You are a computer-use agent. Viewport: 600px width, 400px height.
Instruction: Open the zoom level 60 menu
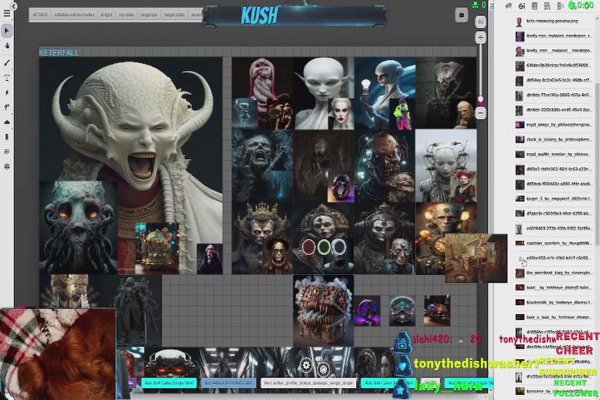pyautogui.click(x=481, y=22)
